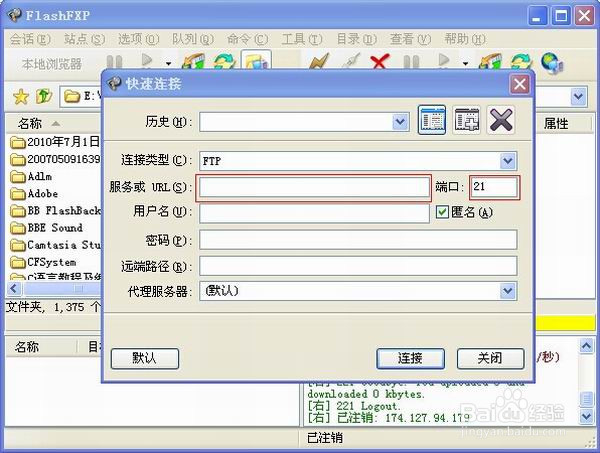Click the red X abort icon in toolbar
The width and height of the screenshot is (600, 453).
tap(380, 61)
